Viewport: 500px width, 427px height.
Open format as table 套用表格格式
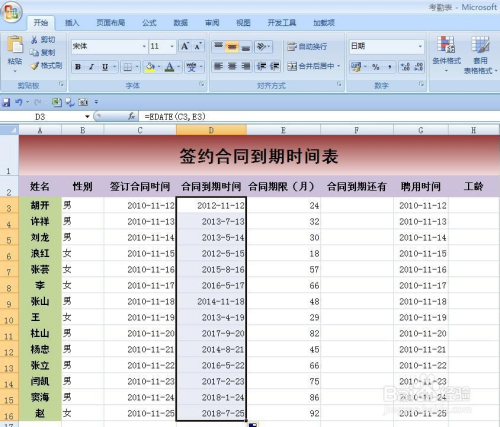tap(480, 55)
